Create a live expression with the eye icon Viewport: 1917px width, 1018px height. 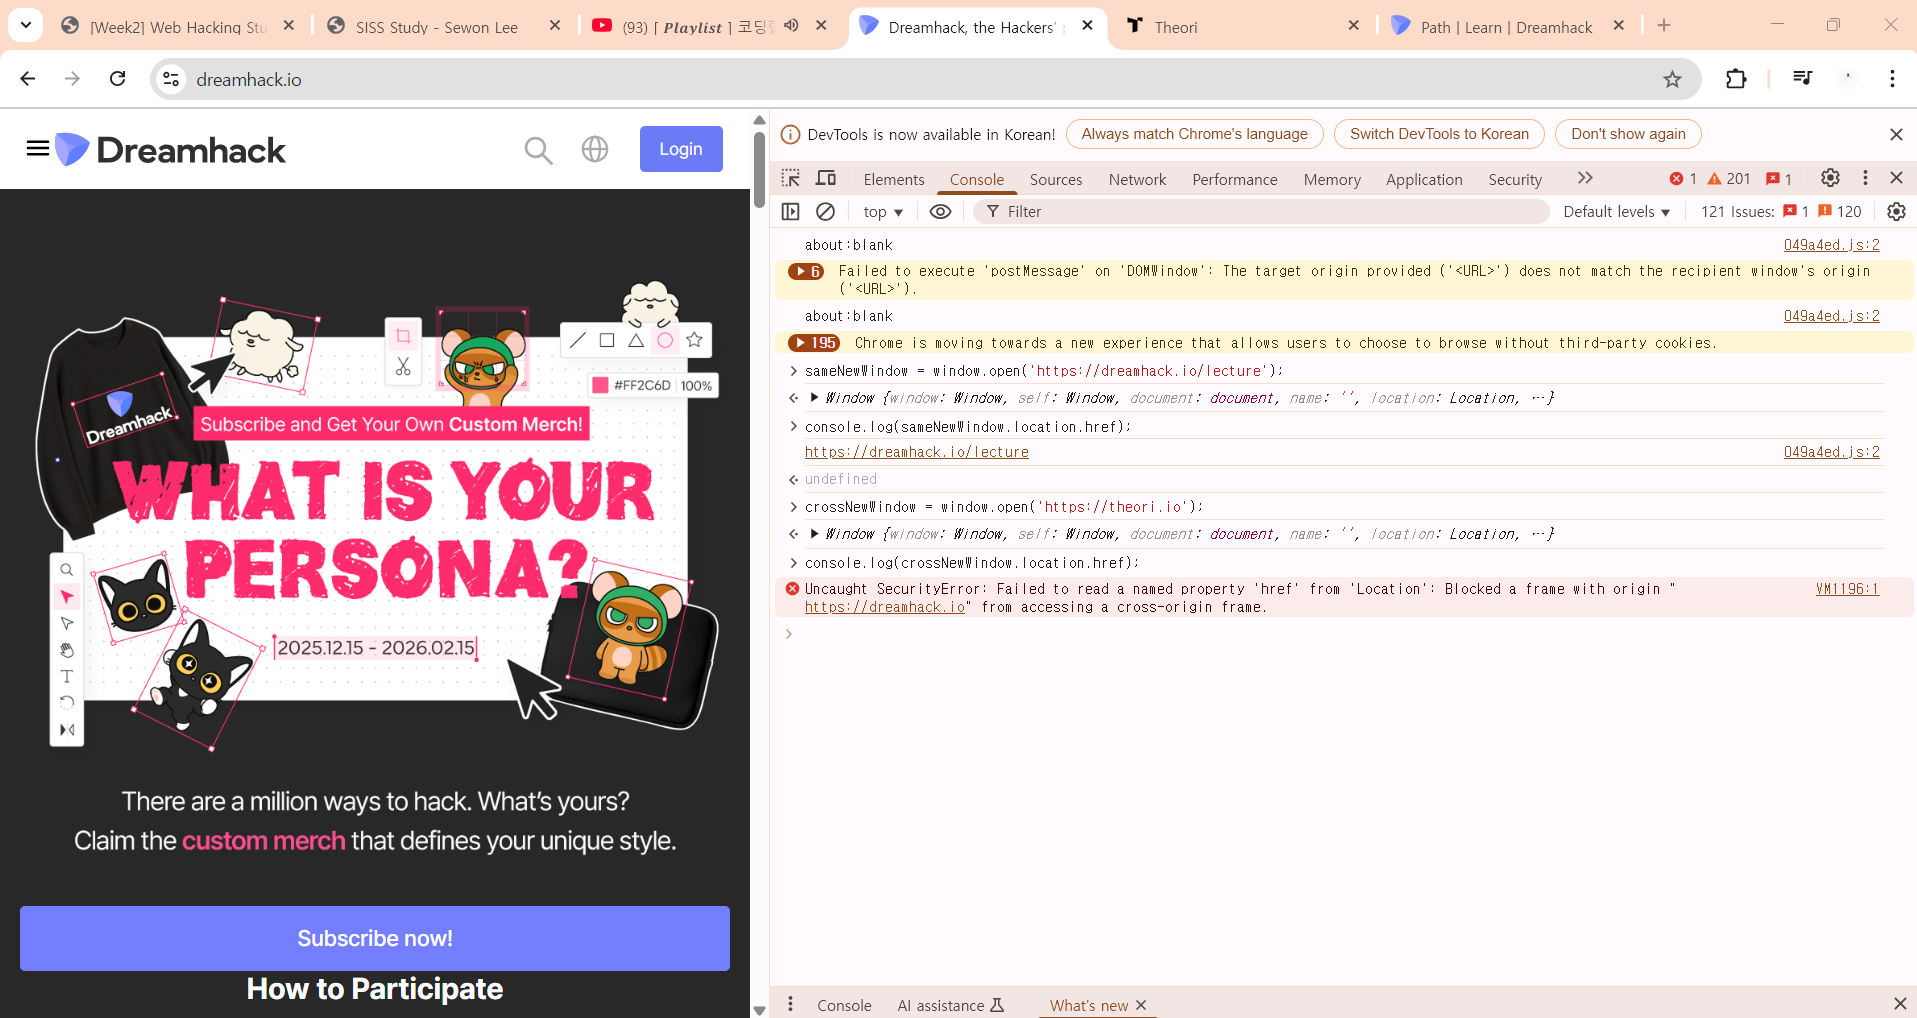pos(940,211)
